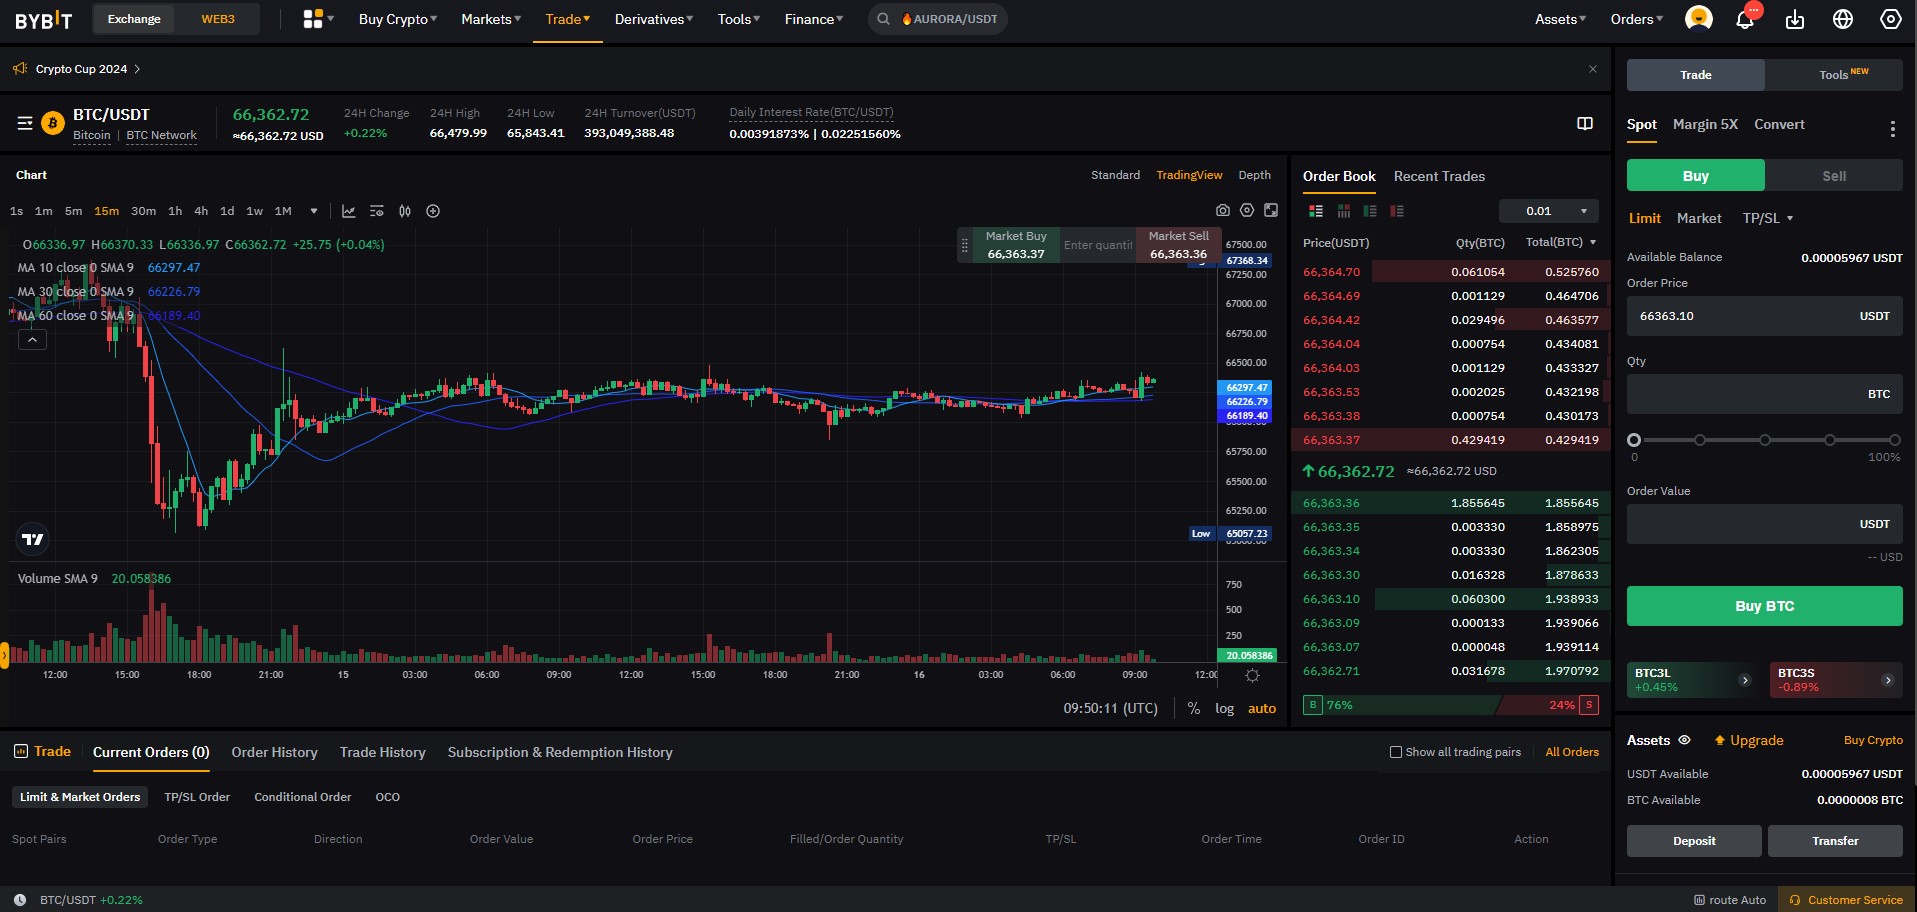Switch to the Recent Trades tab
Image resolution: width=1917 pixels, height=912 pixels.
click(x=1438, y=176)
